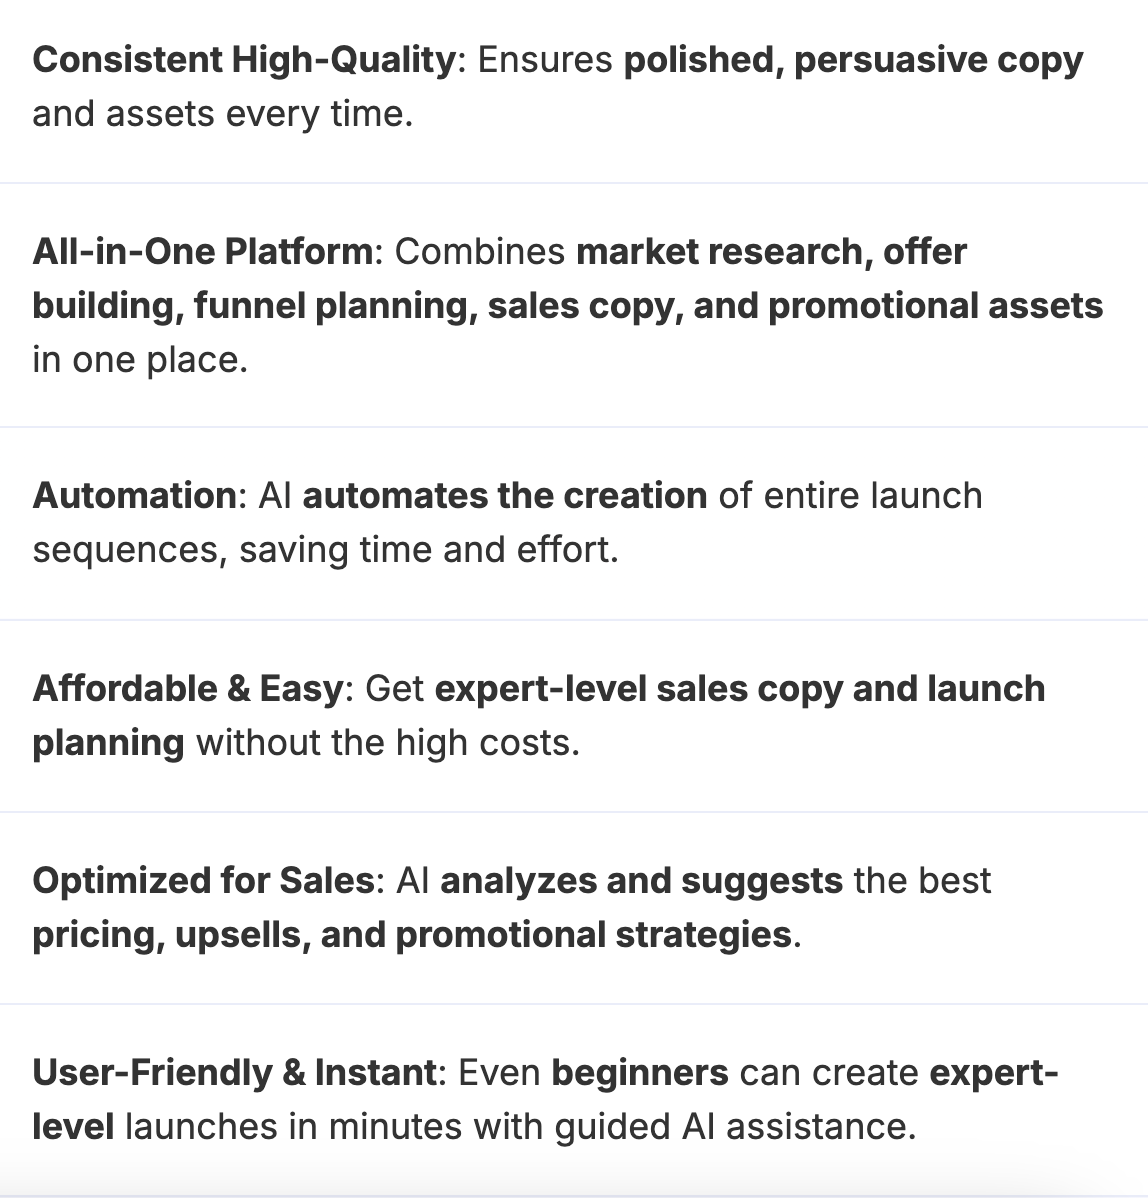Click the words 'of entire launch'
This screenshot has height=1198, width=1148.
click(850, 496)
